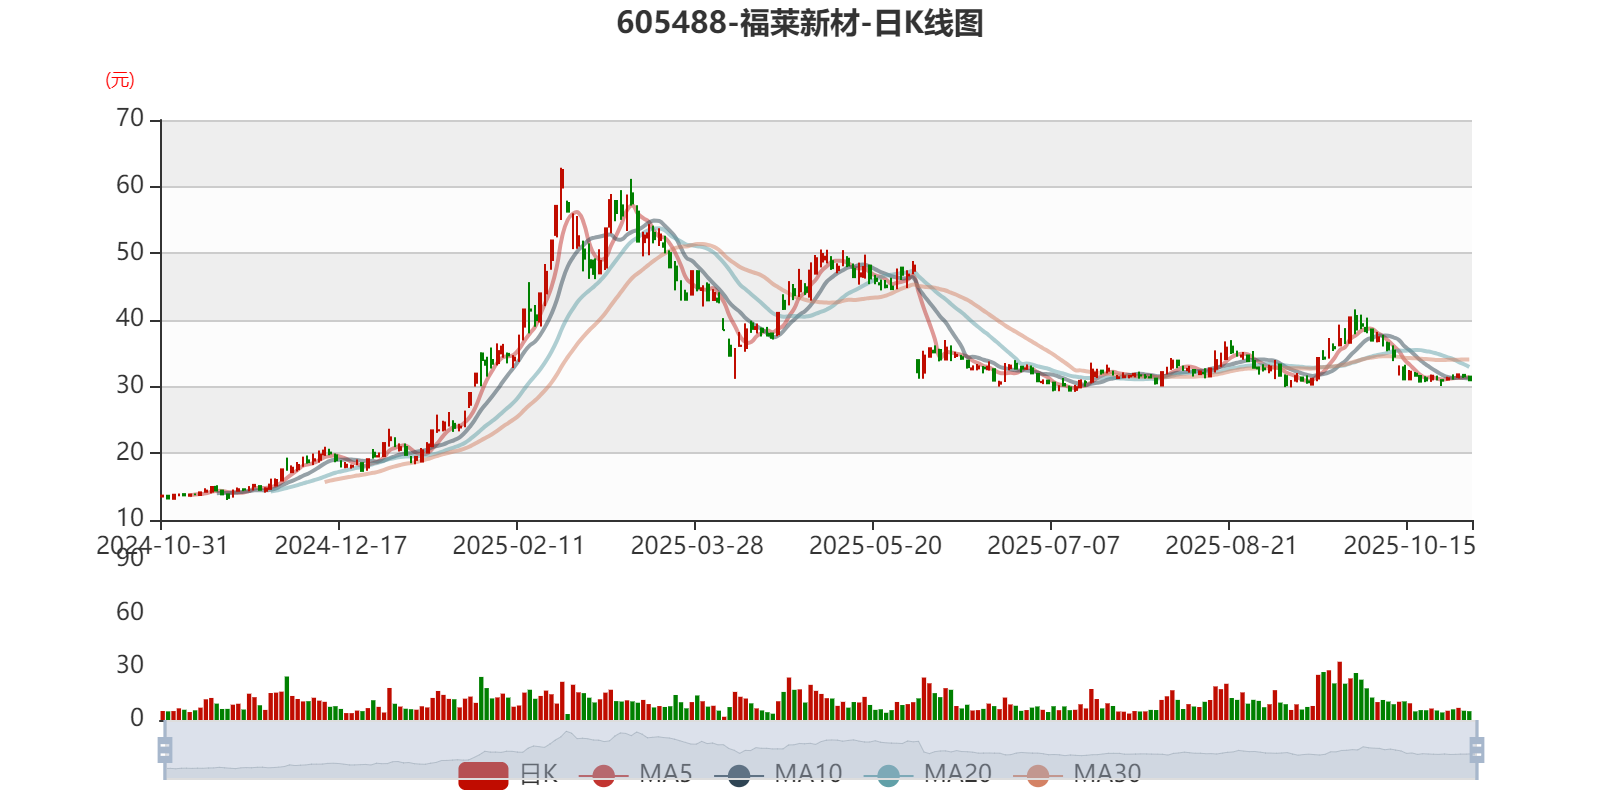Screen dimensions: 1600x800
Task: Click the 2025-05-20 x-axis label
Action: (x=875, y=546)
